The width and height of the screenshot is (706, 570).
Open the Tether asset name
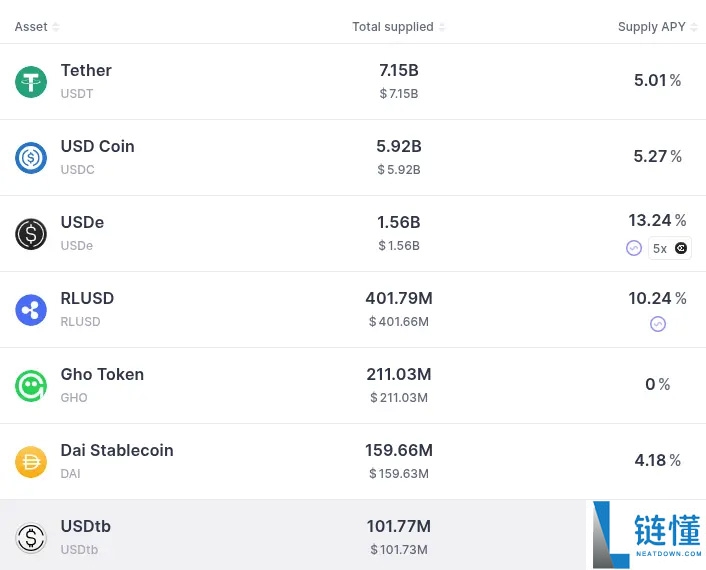(x=86, y=70)
